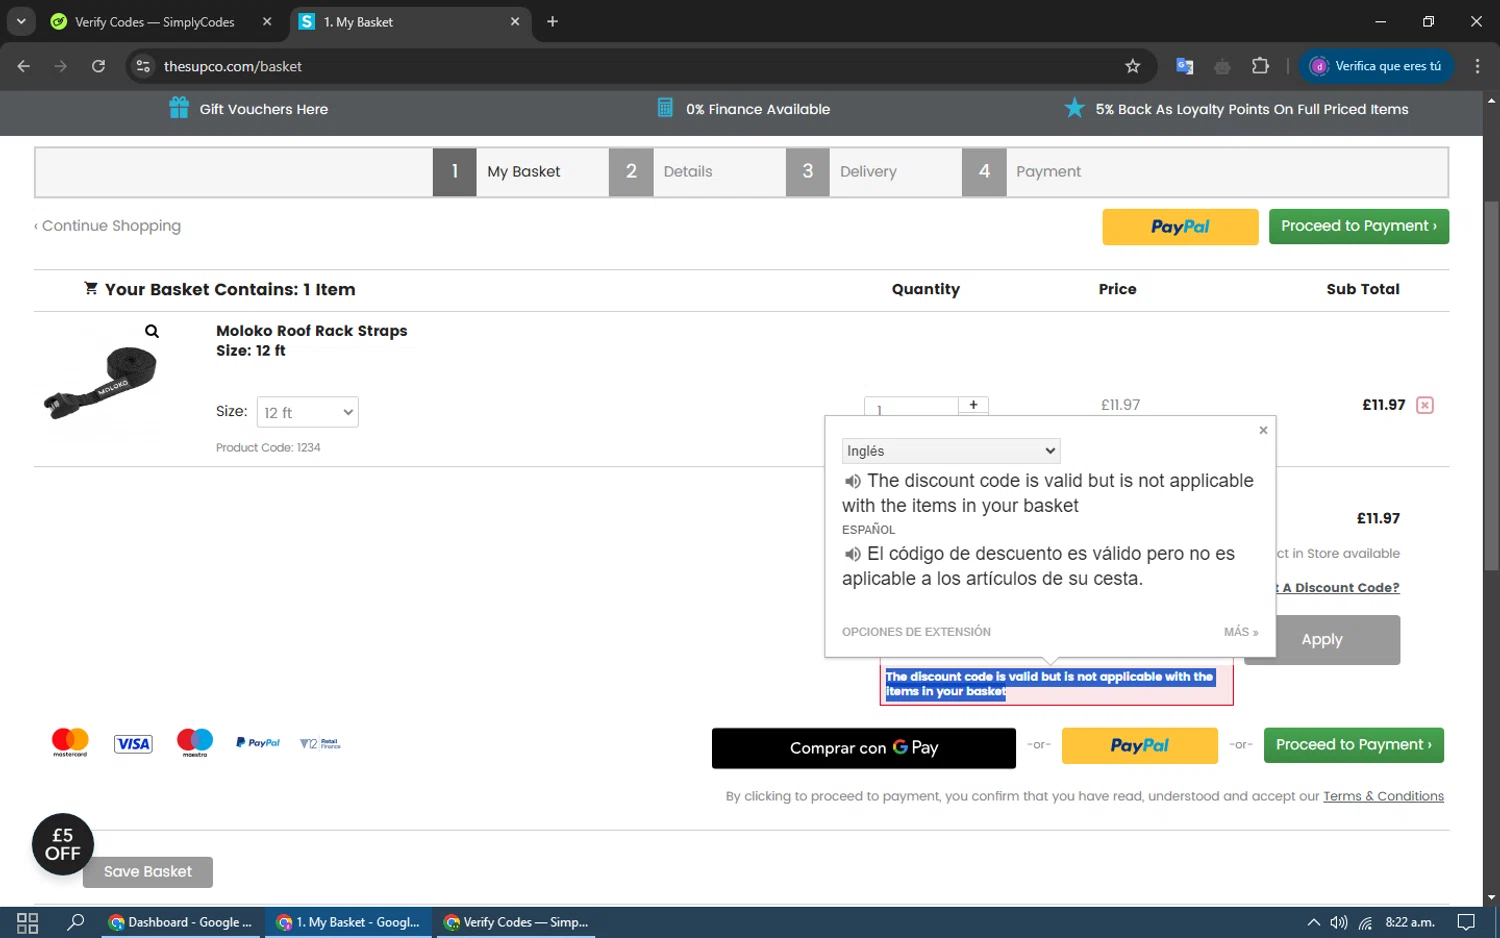Click the bottom PayPal button

(1139, 746)
